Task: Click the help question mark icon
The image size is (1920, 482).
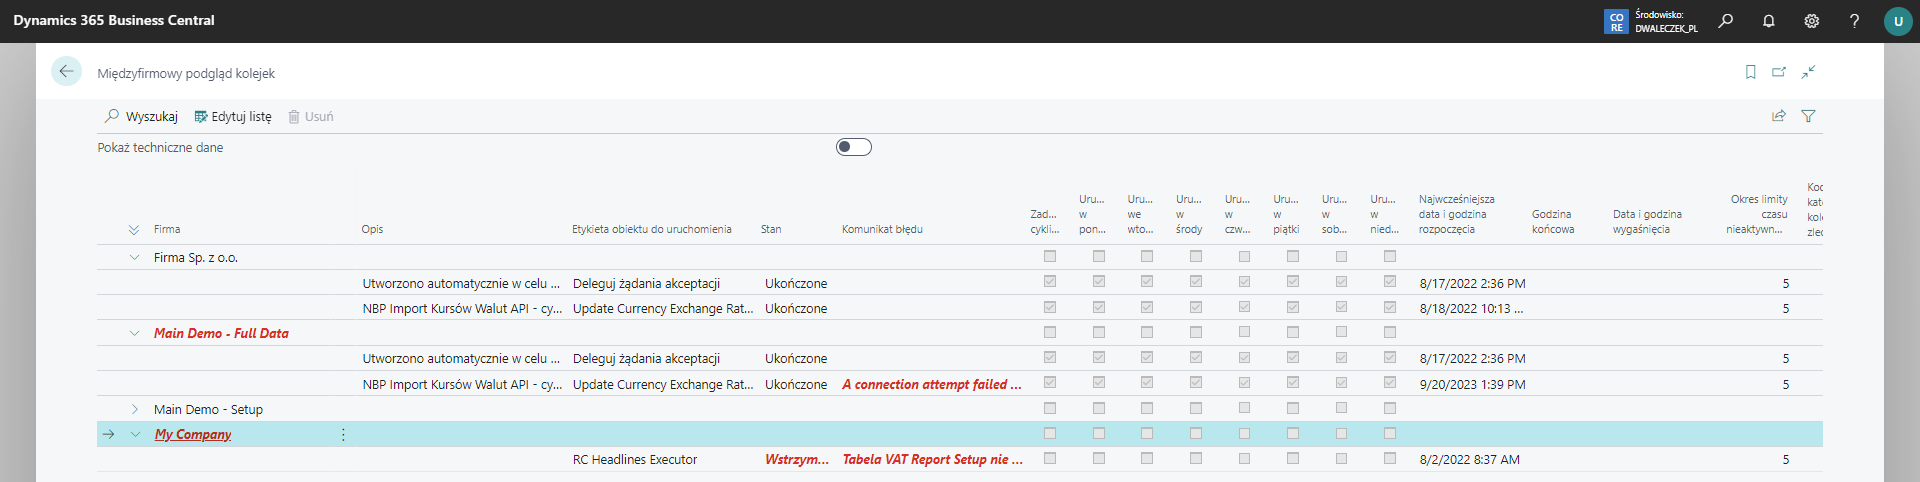Action: [x=1854, y=21]
